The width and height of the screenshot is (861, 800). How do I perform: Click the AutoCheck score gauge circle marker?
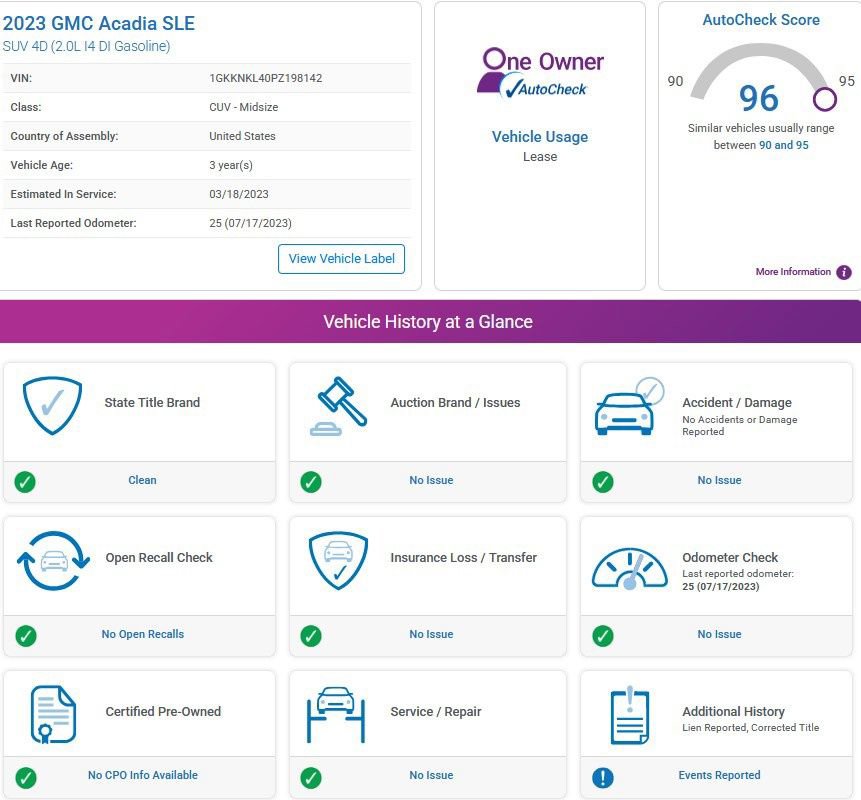click(x=825, y=99)
